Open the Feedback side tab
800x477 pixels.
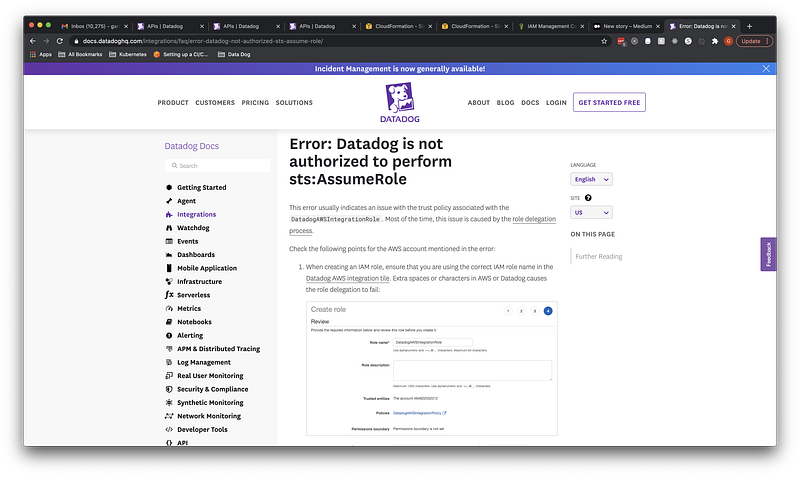click(768, 254)
